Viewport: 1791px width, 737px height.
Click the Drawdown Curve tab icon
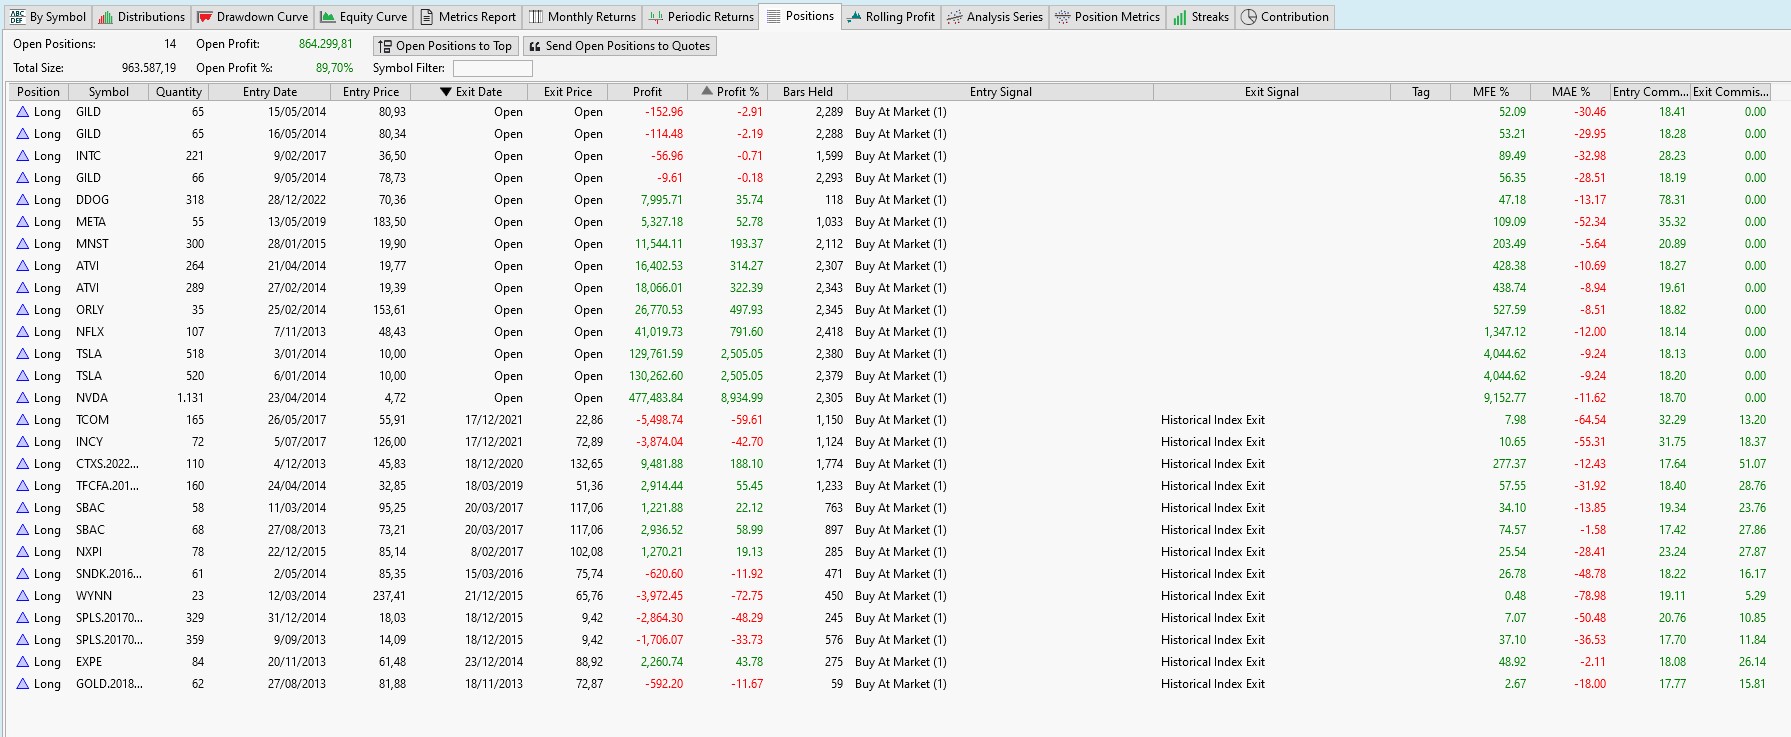(205, 17)
